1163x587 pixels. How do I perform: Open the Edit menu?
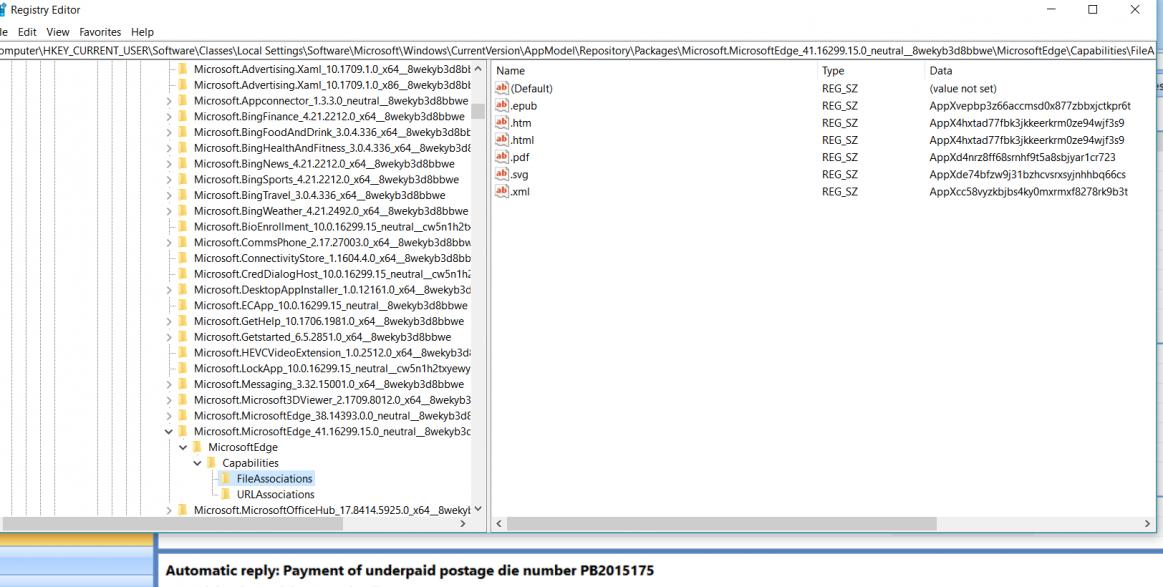pyautogui.click(x=27, y=32)
